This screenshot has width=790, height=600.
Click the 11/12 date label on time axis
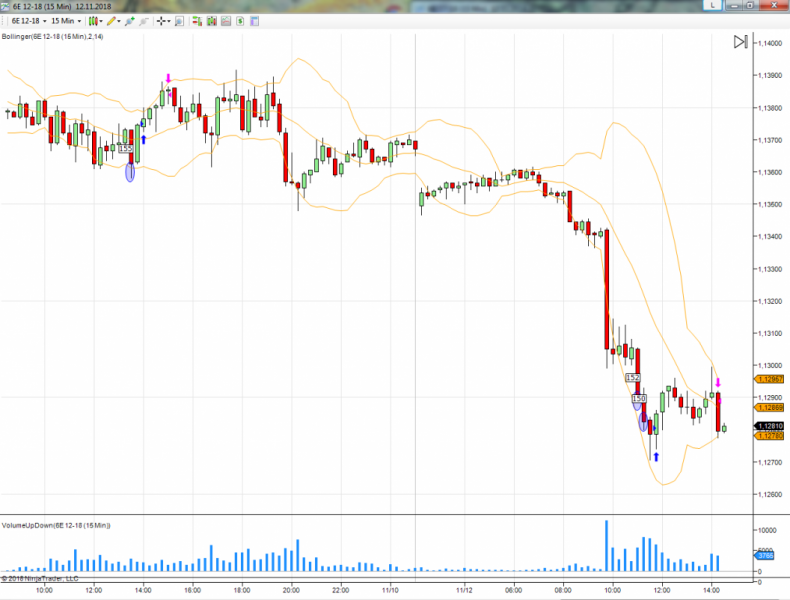click(464, 590)
